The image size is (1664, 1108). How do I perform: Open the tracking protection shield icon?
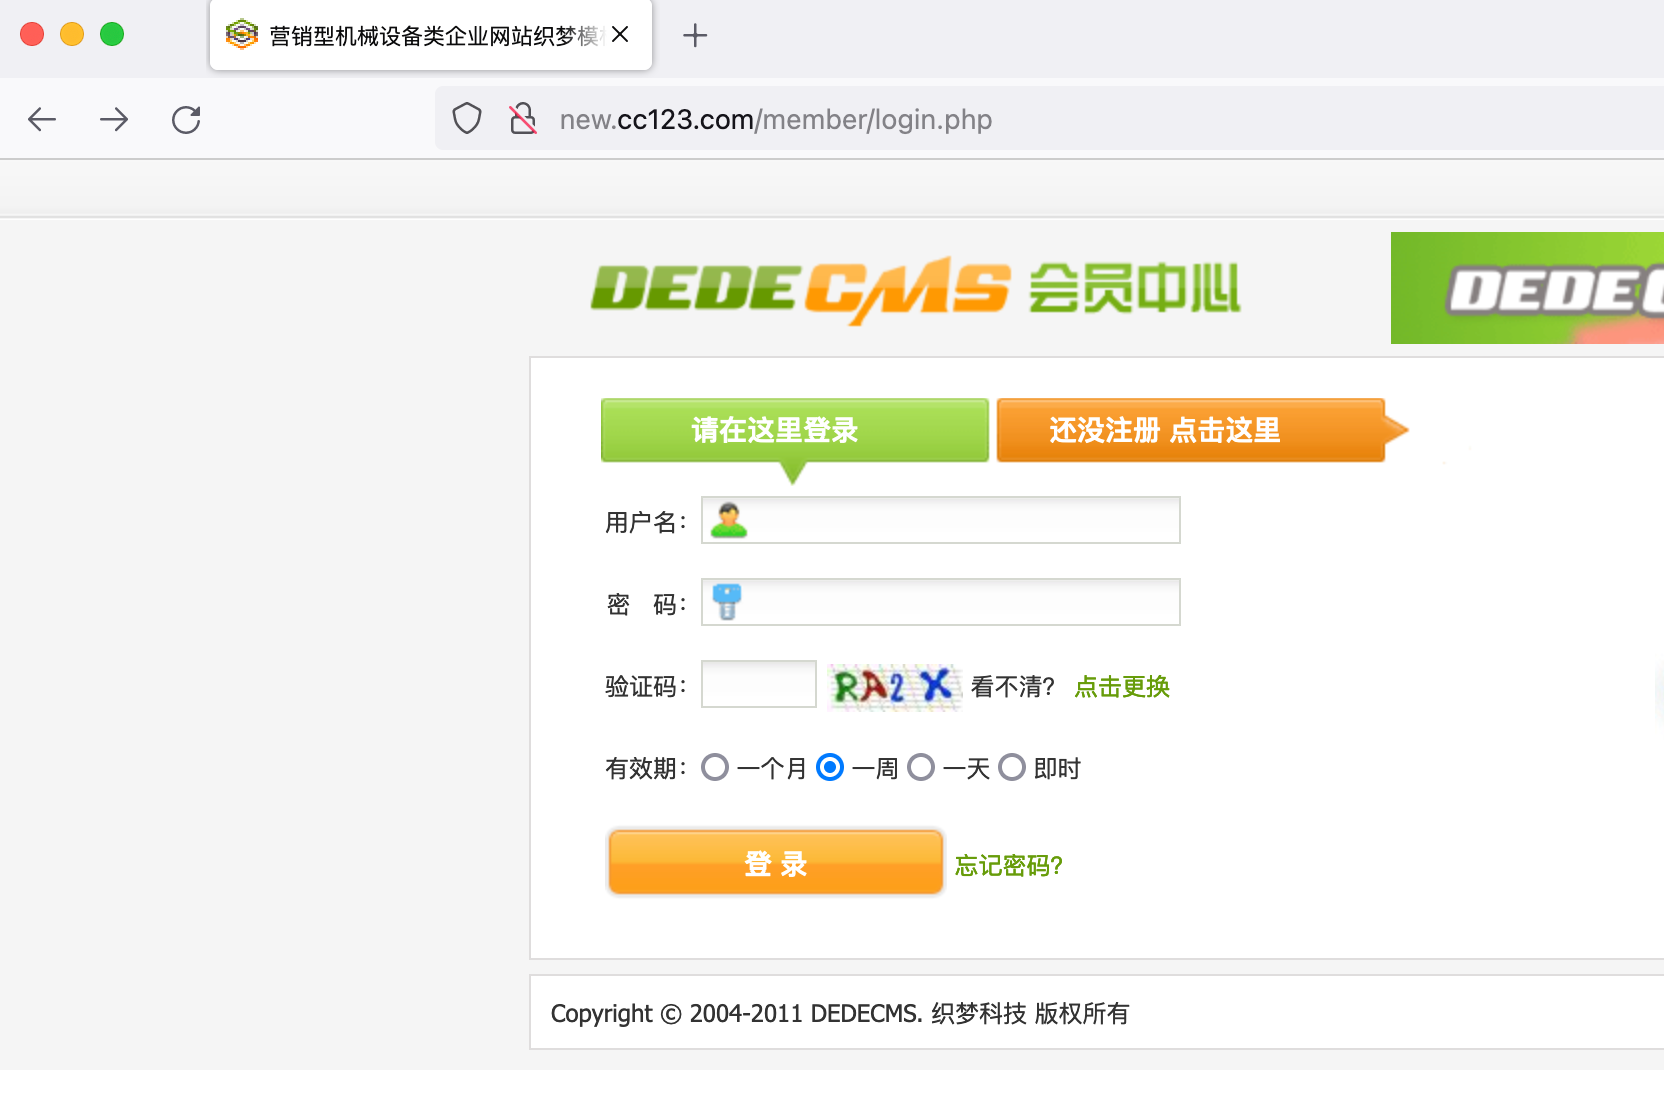[x=467, y=119]
